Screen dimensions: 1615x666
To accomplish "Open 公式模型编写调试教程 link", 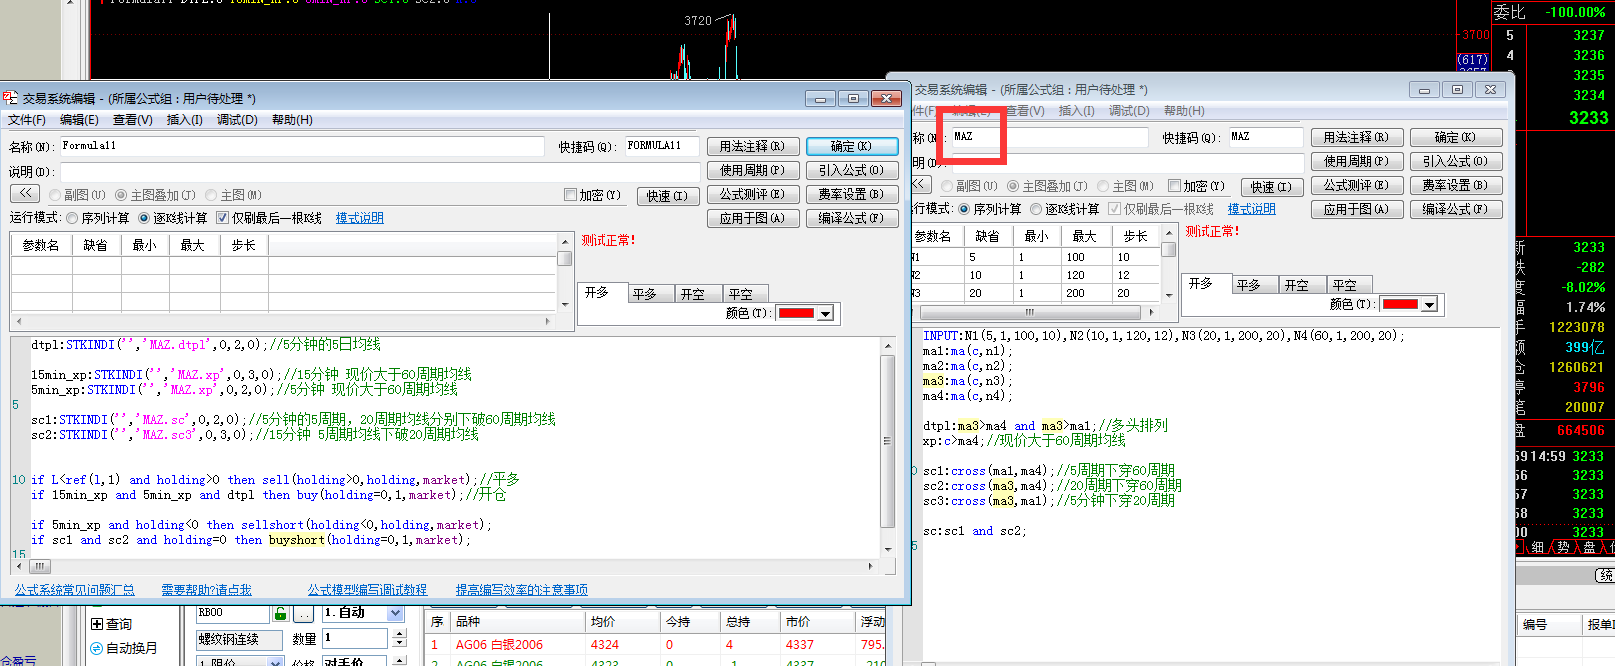I will tap(367, 590).
